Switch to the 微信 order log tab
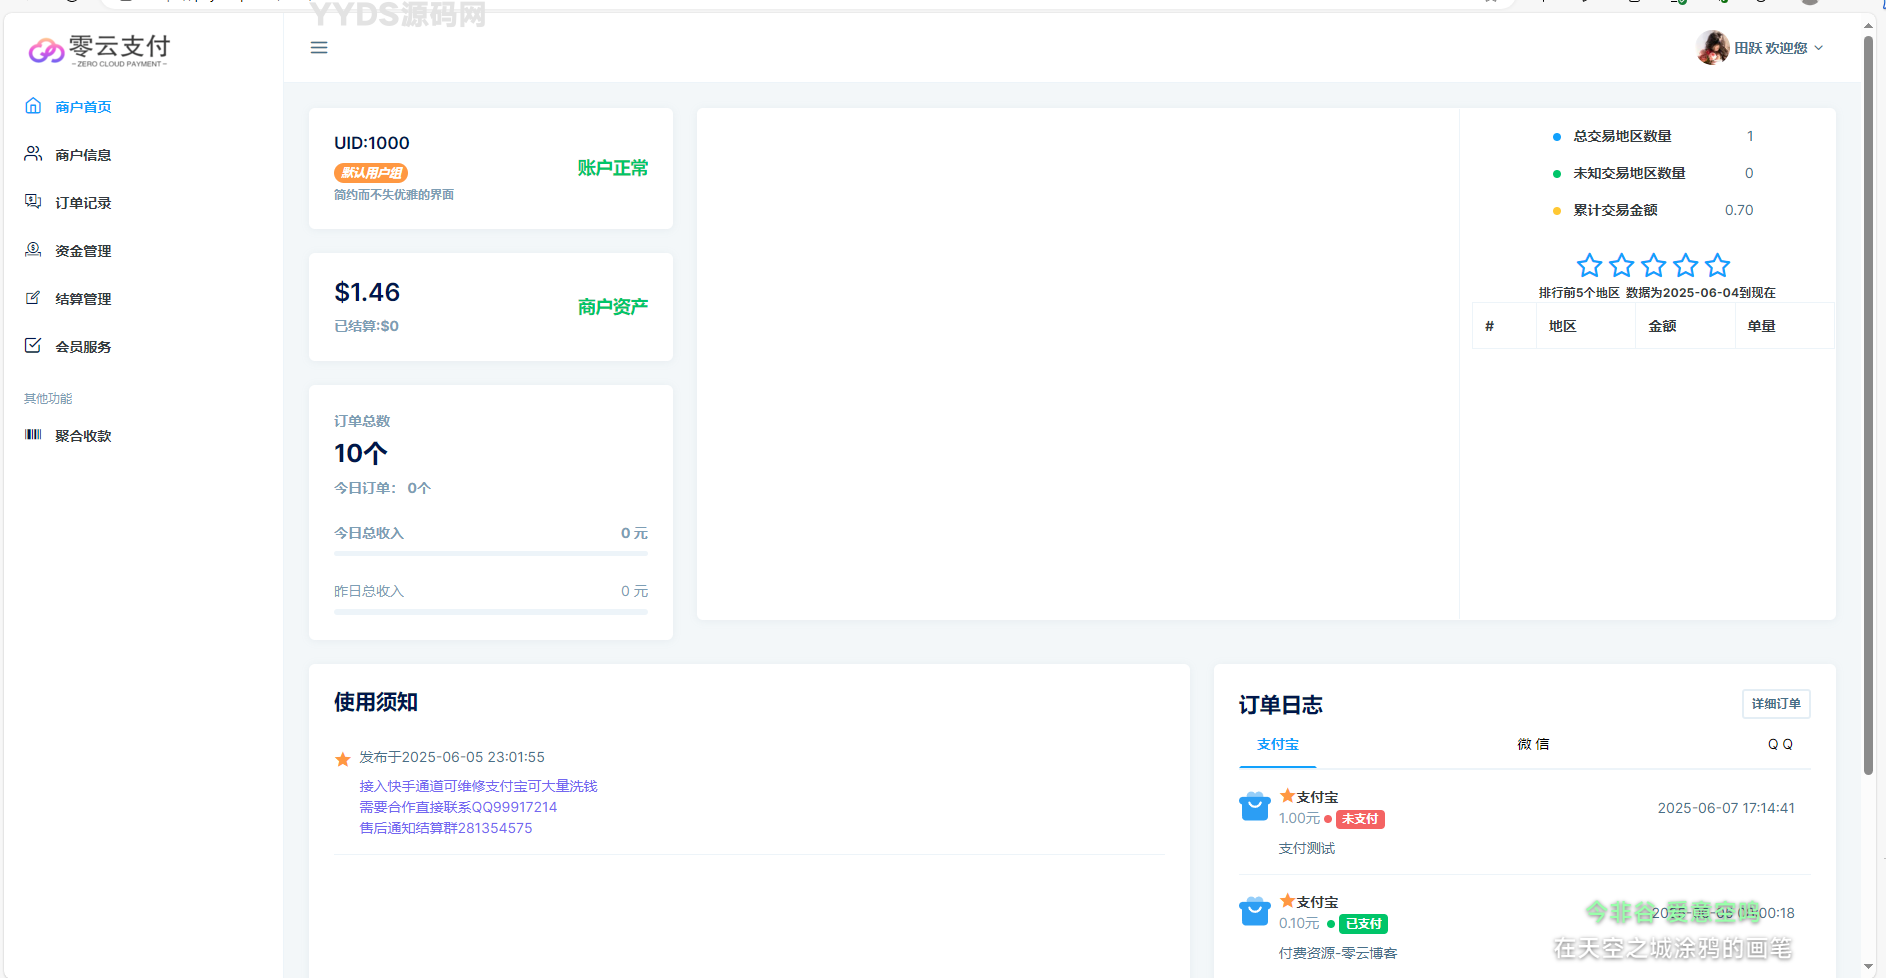Screen dimensions: 1886x978 [x=1532, y=745]
